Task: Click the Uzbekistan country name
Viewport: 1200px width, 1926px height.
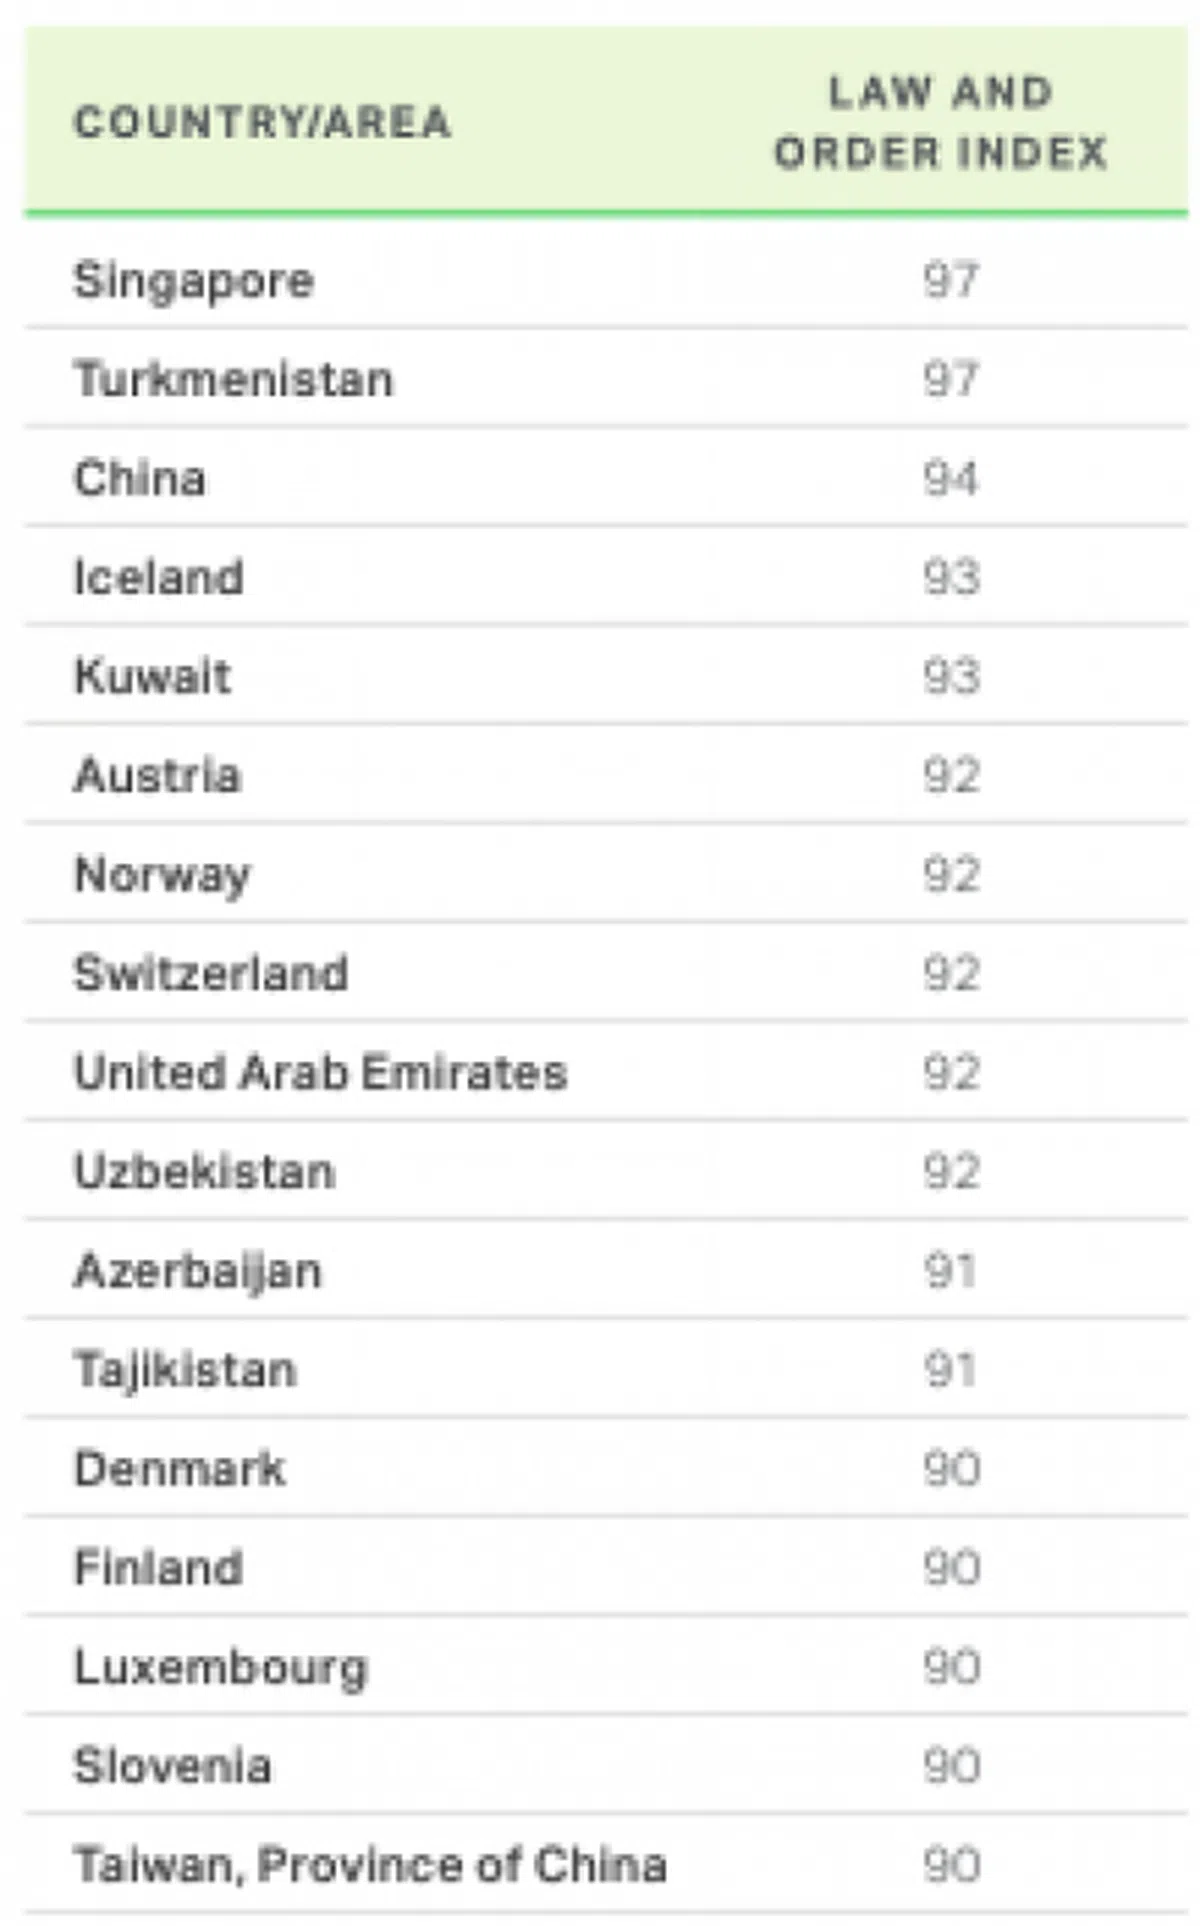Action: tap(205, 1171)
